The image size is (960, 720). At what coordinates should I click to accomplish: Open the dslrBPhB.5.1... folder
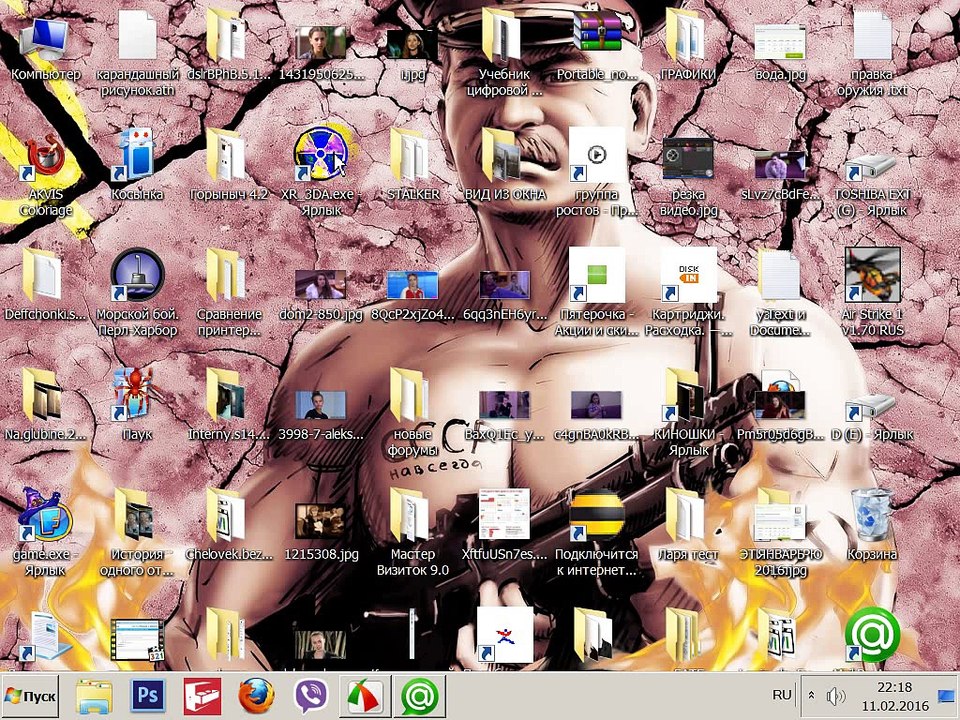pos(229,36)
